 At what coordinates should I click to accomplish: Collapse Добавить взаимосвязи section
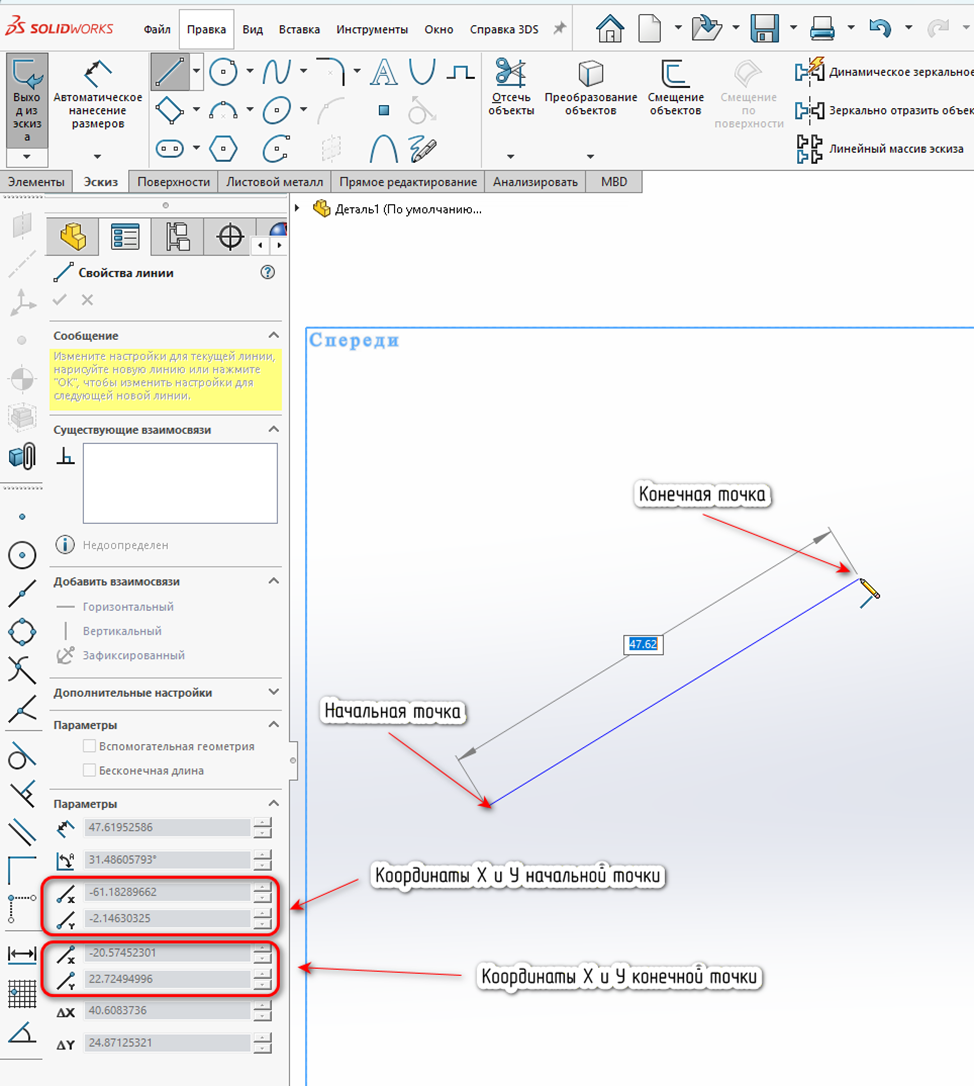274,581
